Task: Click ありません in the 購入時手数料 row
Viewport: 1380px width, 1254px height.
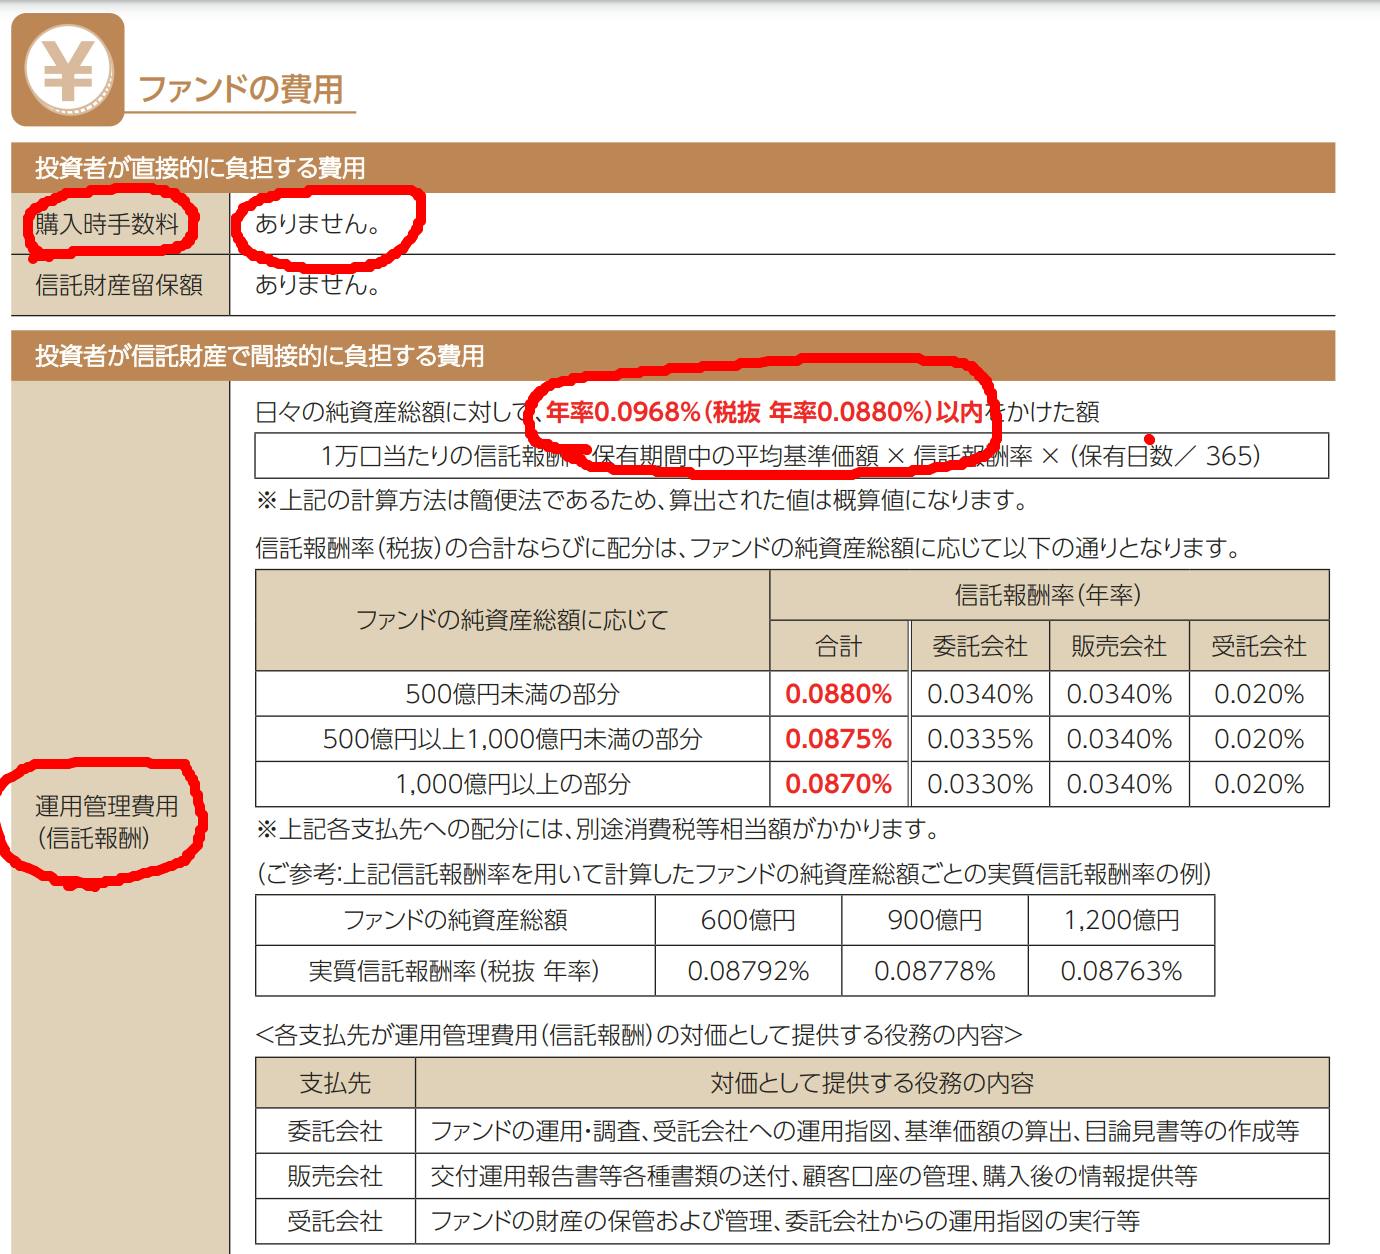Action: (318, 224)
